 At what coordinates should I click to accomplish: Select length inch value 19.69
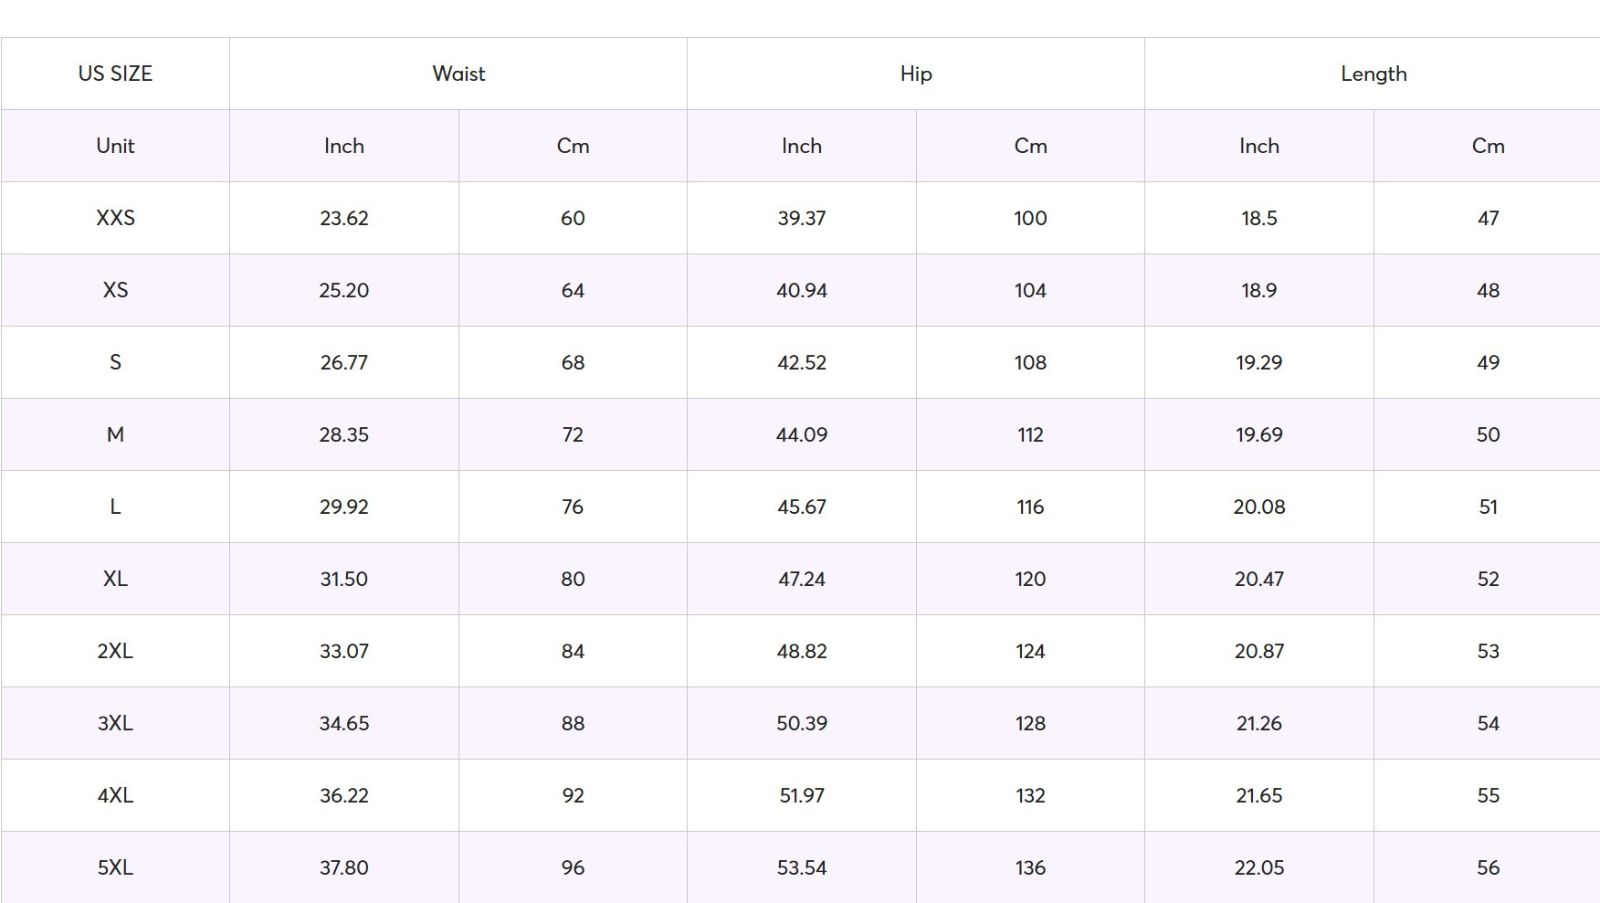tap(1258, 435)
